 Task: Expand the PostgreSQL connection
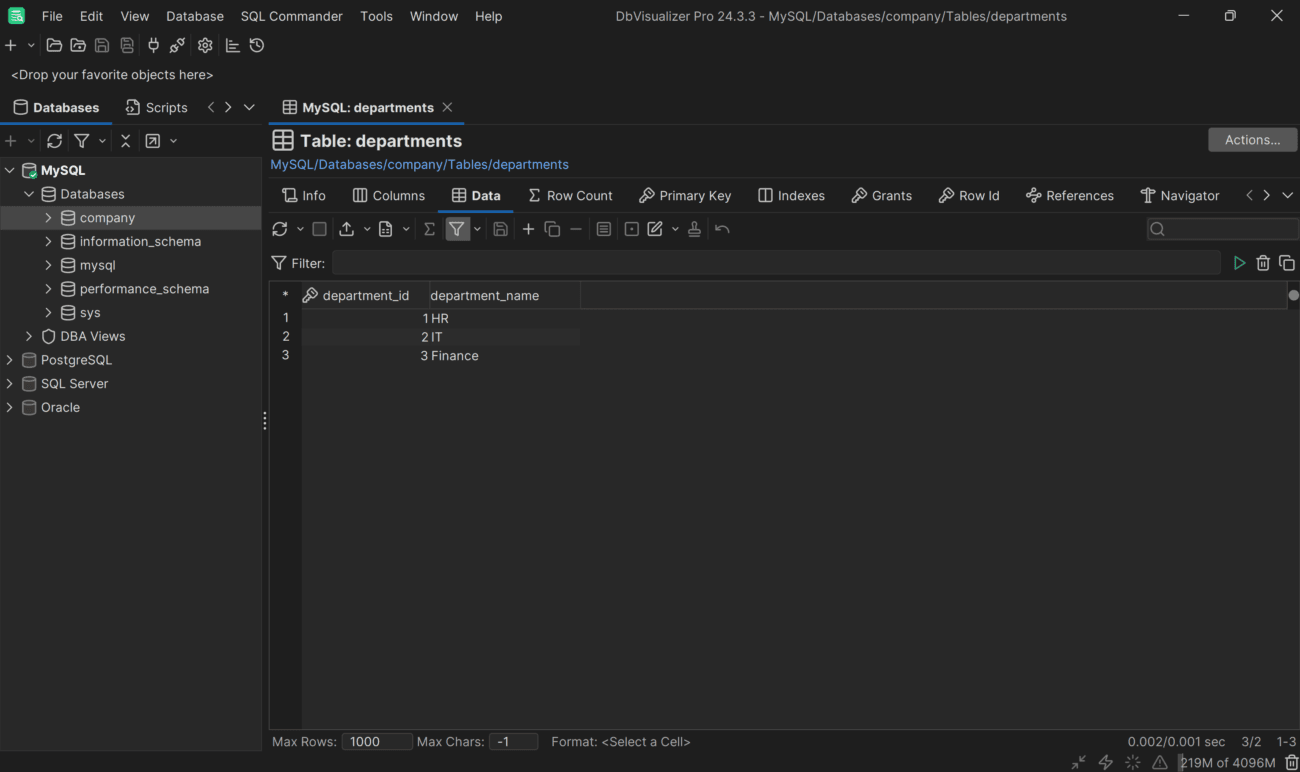(x=9, y=359)
